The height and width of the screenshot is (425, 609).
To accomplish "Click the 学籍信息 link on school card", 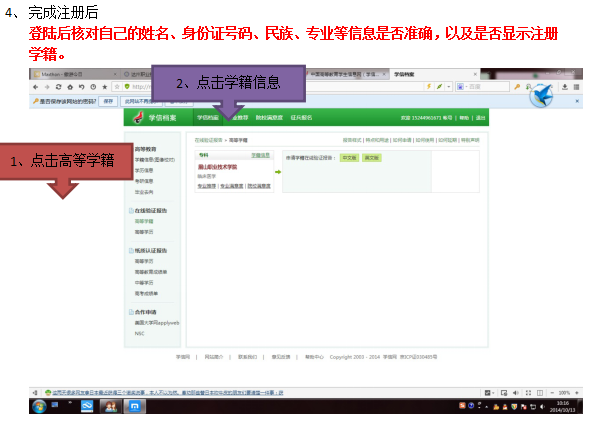I will coord(260,155).
